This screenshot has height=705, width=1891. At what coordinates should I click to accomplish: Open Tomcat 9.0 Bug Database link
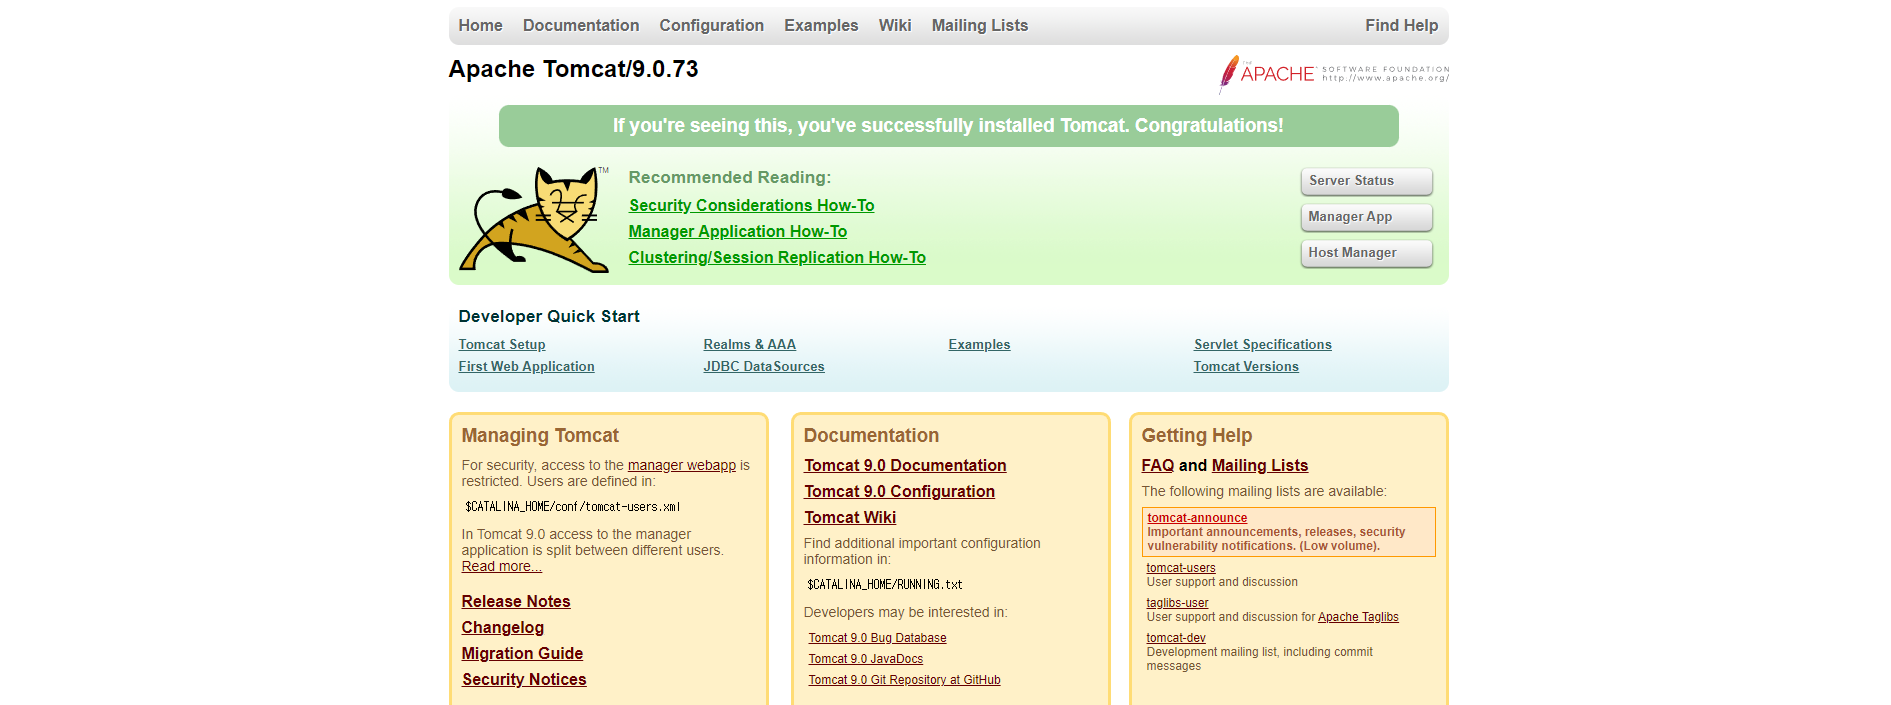[877, 638]
